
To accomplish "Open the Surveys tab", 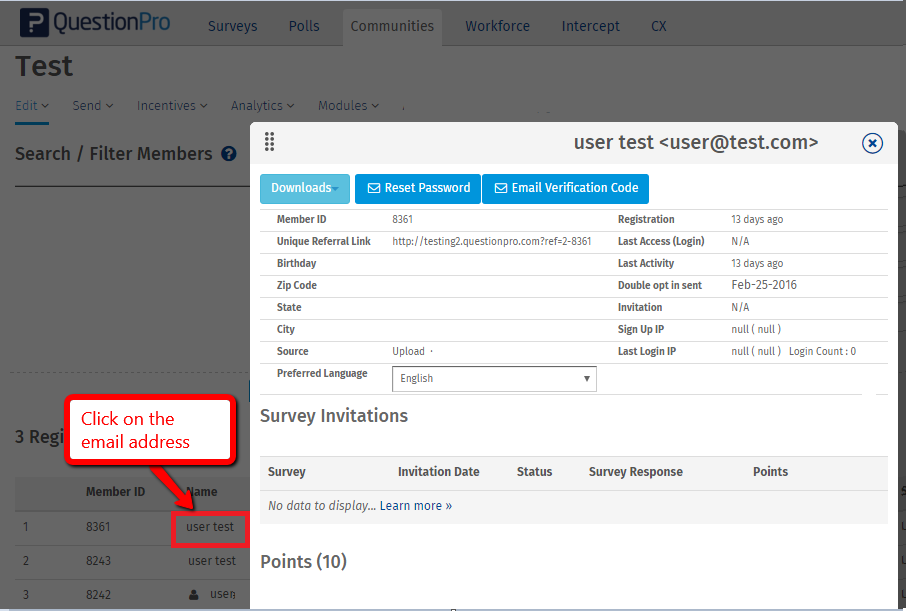I will click(232, 26).
